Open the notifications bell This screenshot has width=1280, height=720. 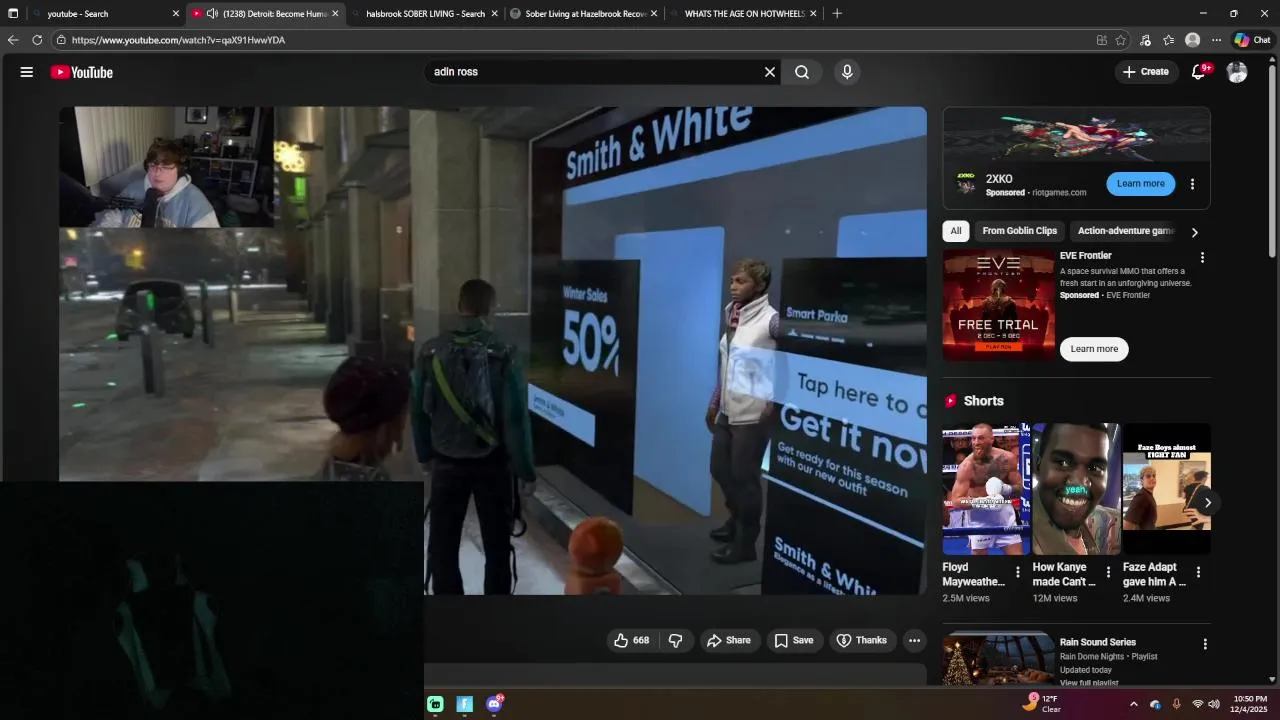pyautogui.click(x=1198, y=72)
